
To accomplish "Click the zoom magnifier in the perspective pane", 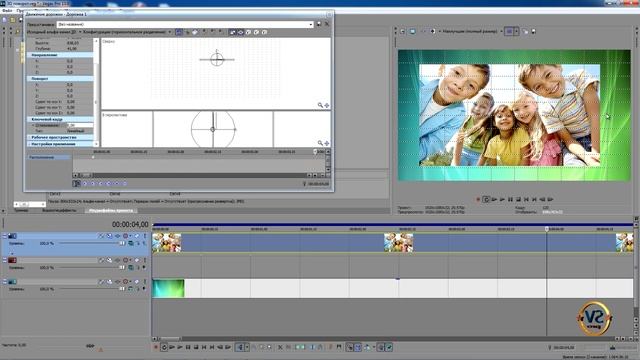I will click(x=320, y=143).
